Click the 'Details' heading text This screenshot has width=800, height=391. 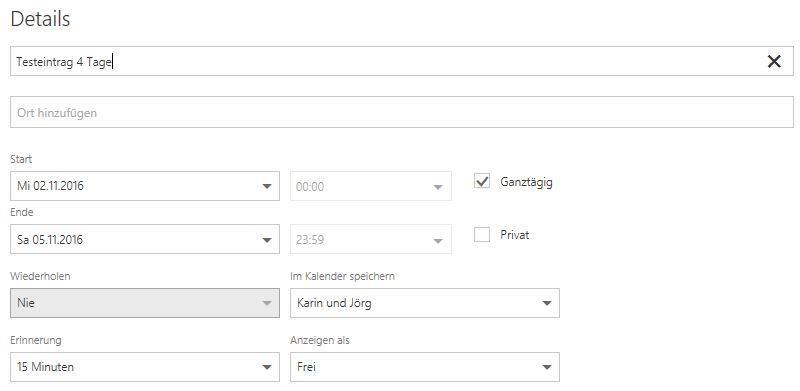pos(40,19)
